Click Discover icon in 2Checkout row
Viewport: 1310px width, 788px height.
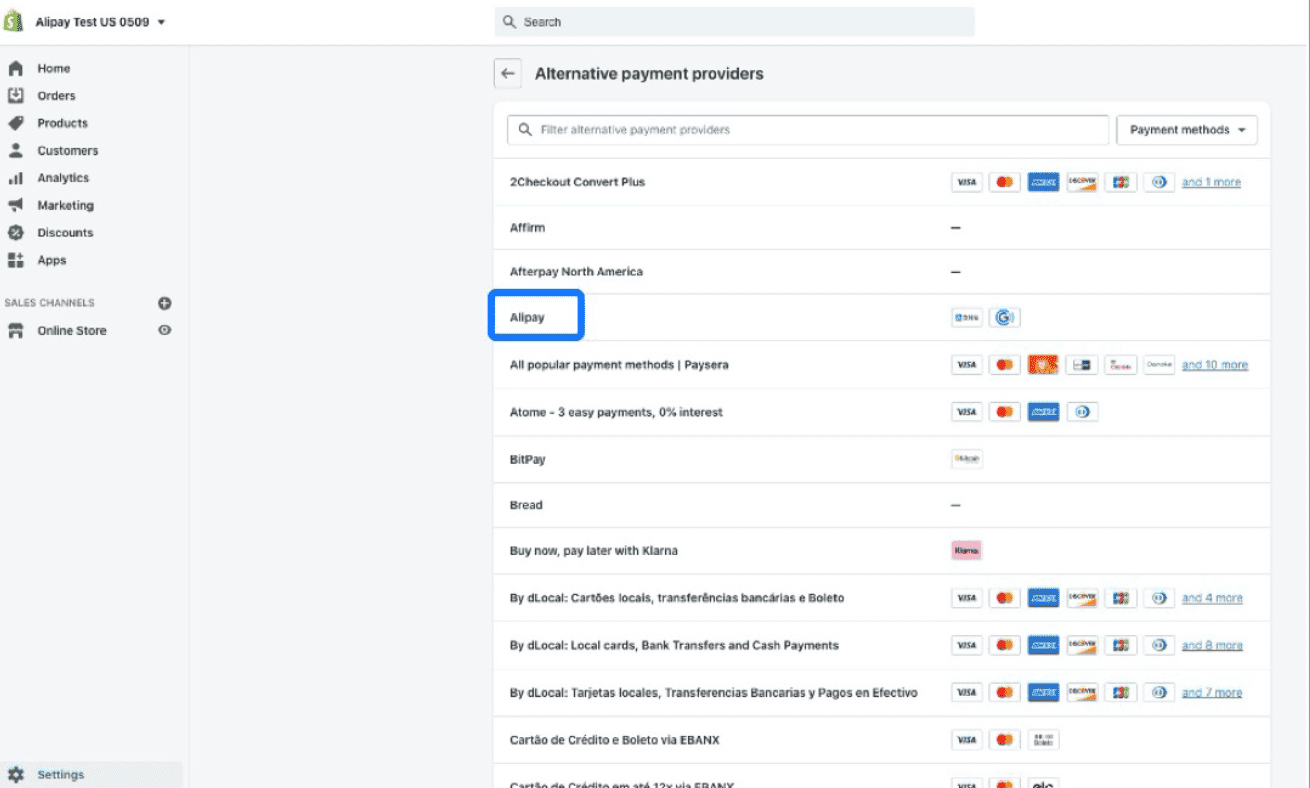coord(1082,183)
